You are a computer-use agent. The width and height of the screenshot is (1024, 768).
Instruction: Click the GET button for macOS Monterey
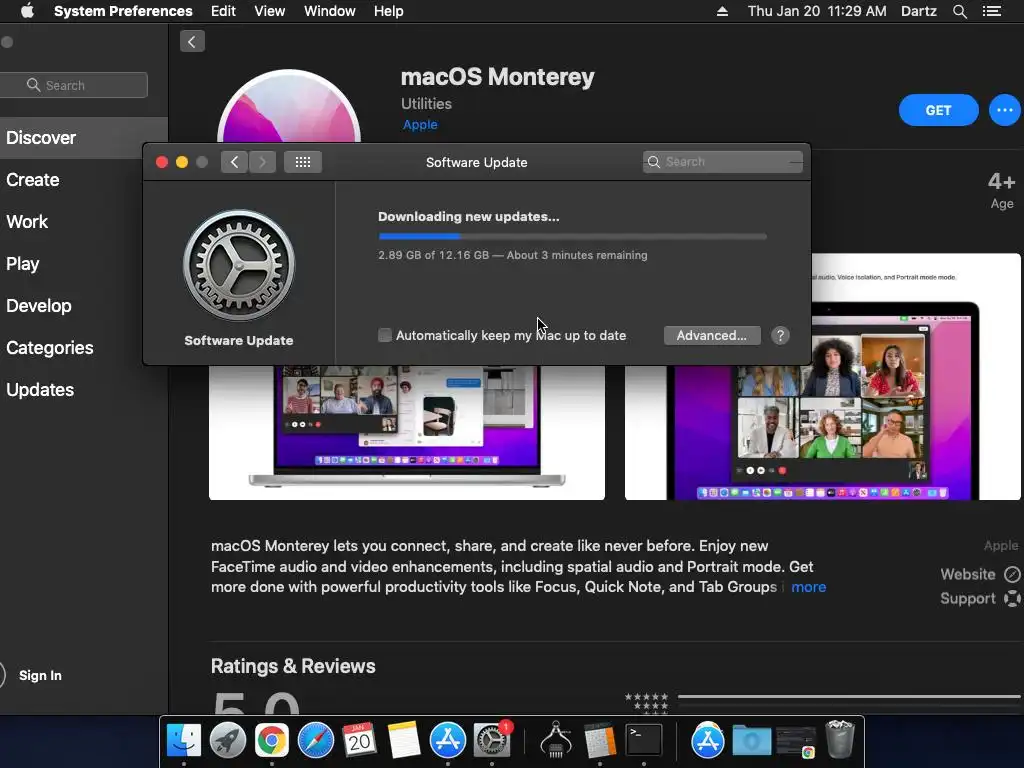click(x=938, y=110)
